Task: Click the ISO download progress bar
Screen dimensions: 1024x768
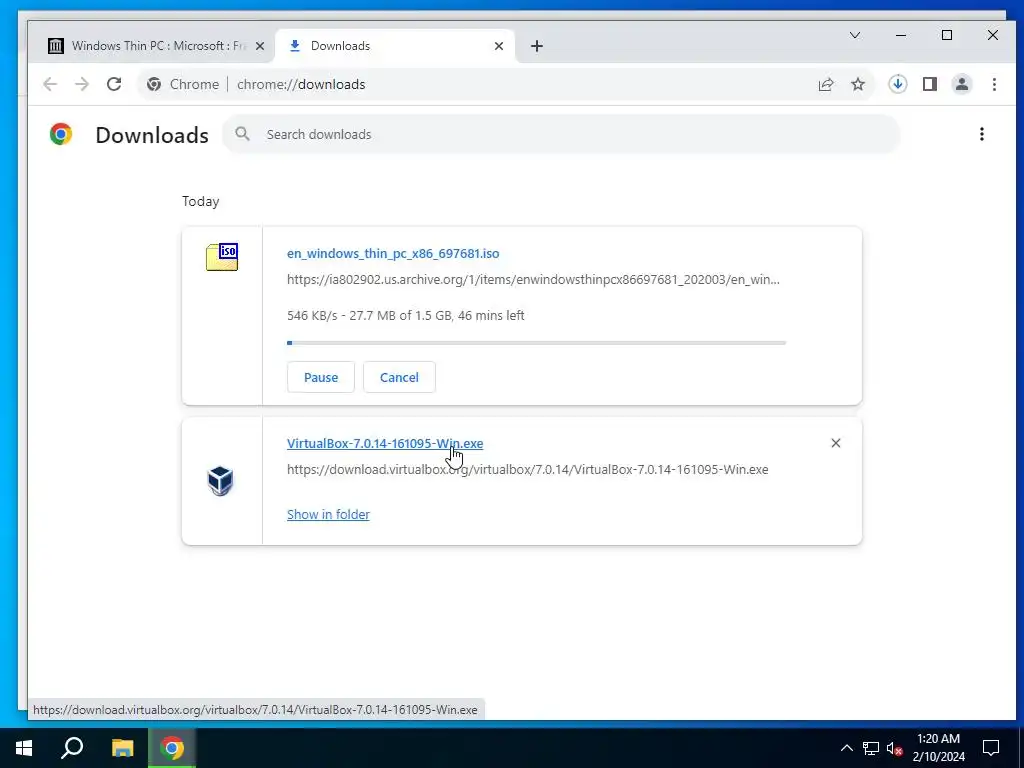Action: (x=536, y=343)
